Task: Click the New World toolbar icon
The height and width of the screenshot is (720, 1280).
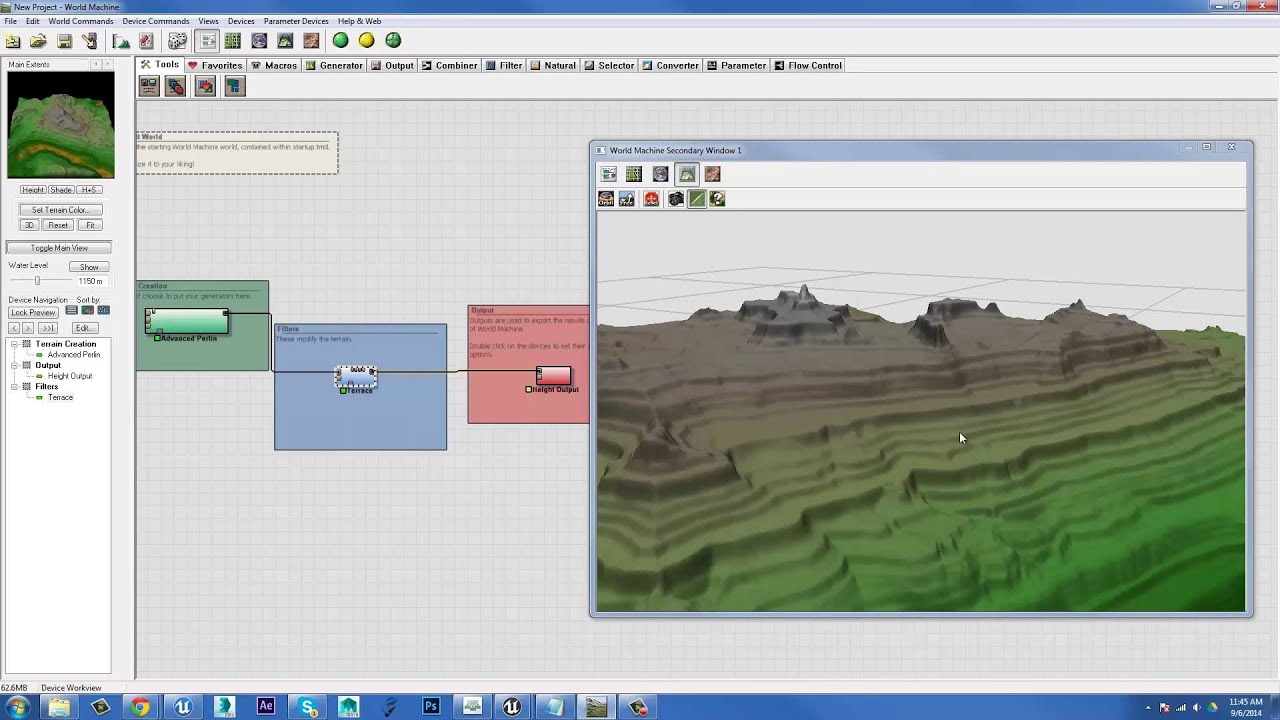Action: [13, 41]
